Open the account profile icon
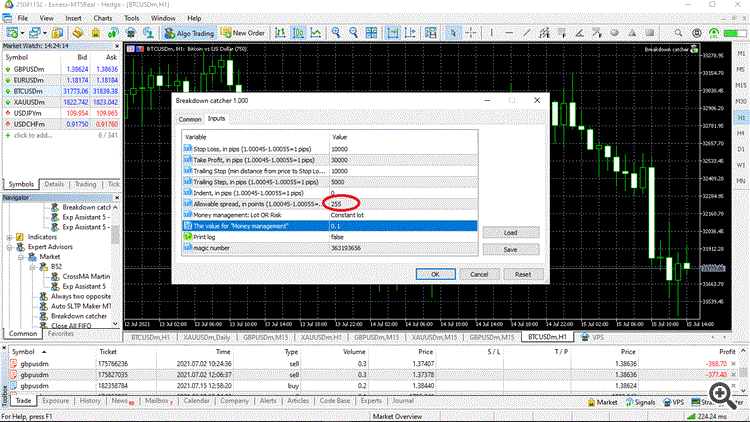This screenshot has height=422, width=750. click(x=696, y=33)
